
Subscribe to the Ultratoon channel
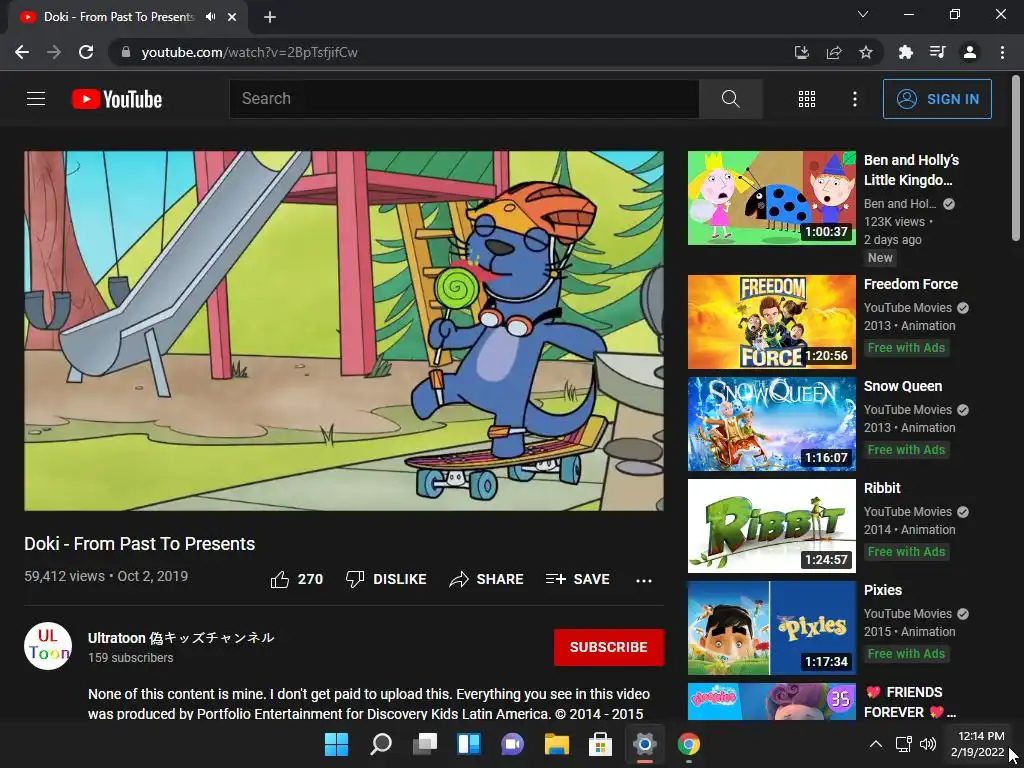click(609, 647)
